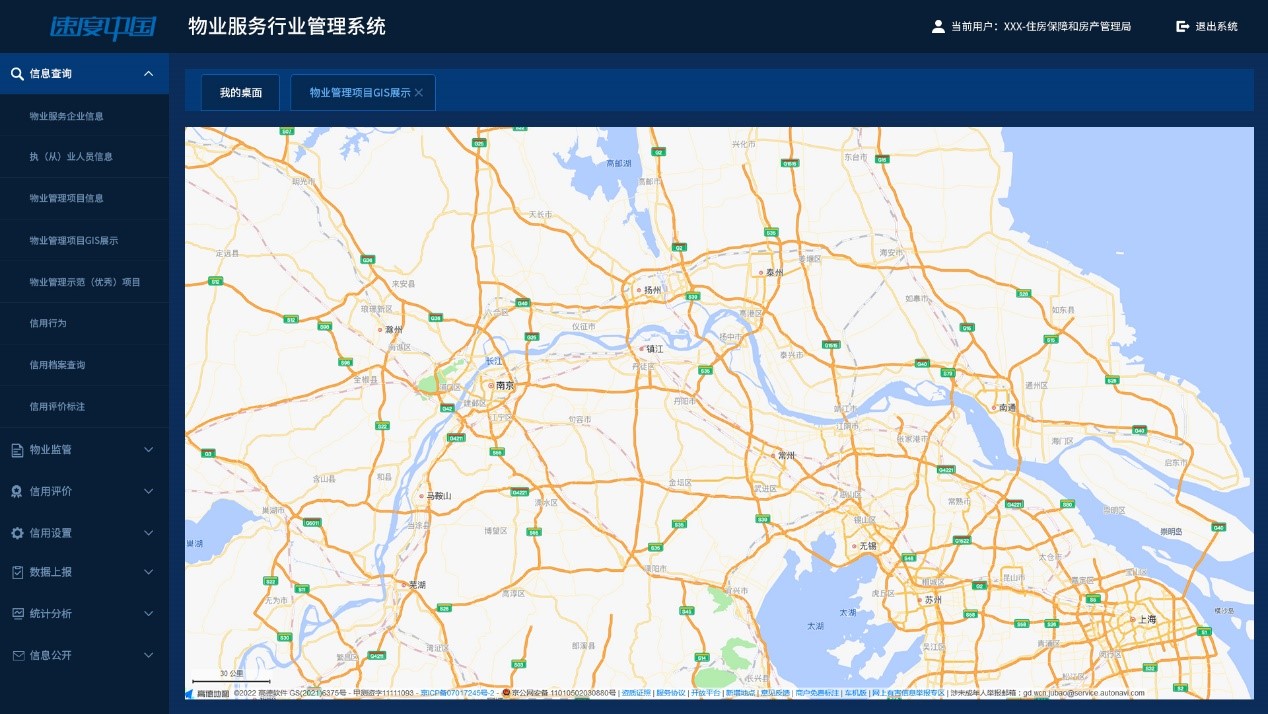Close the 物业管理项目GIS展示 tab

pyautogui.click(x=419, y=93)
